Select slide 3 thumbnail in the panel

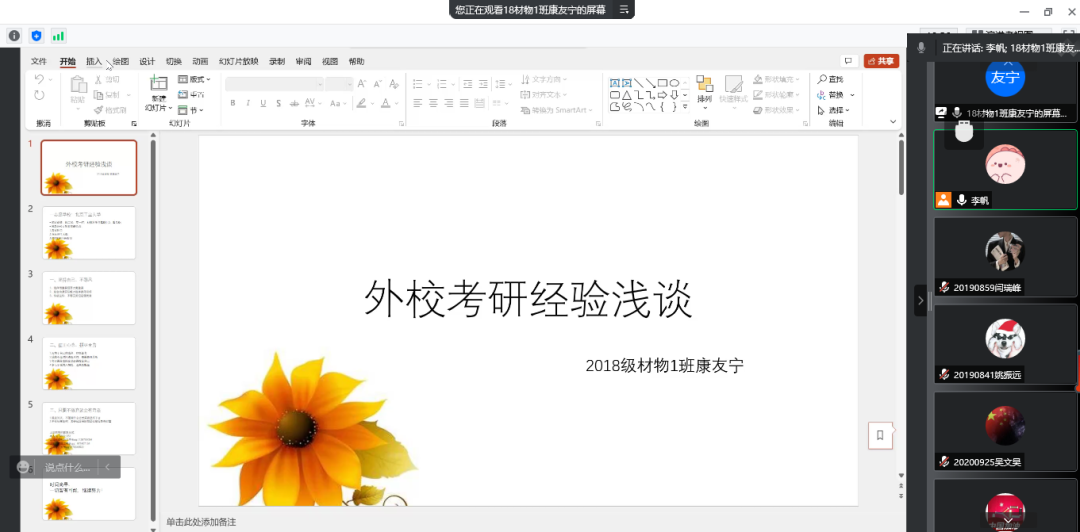pos(89,298)
